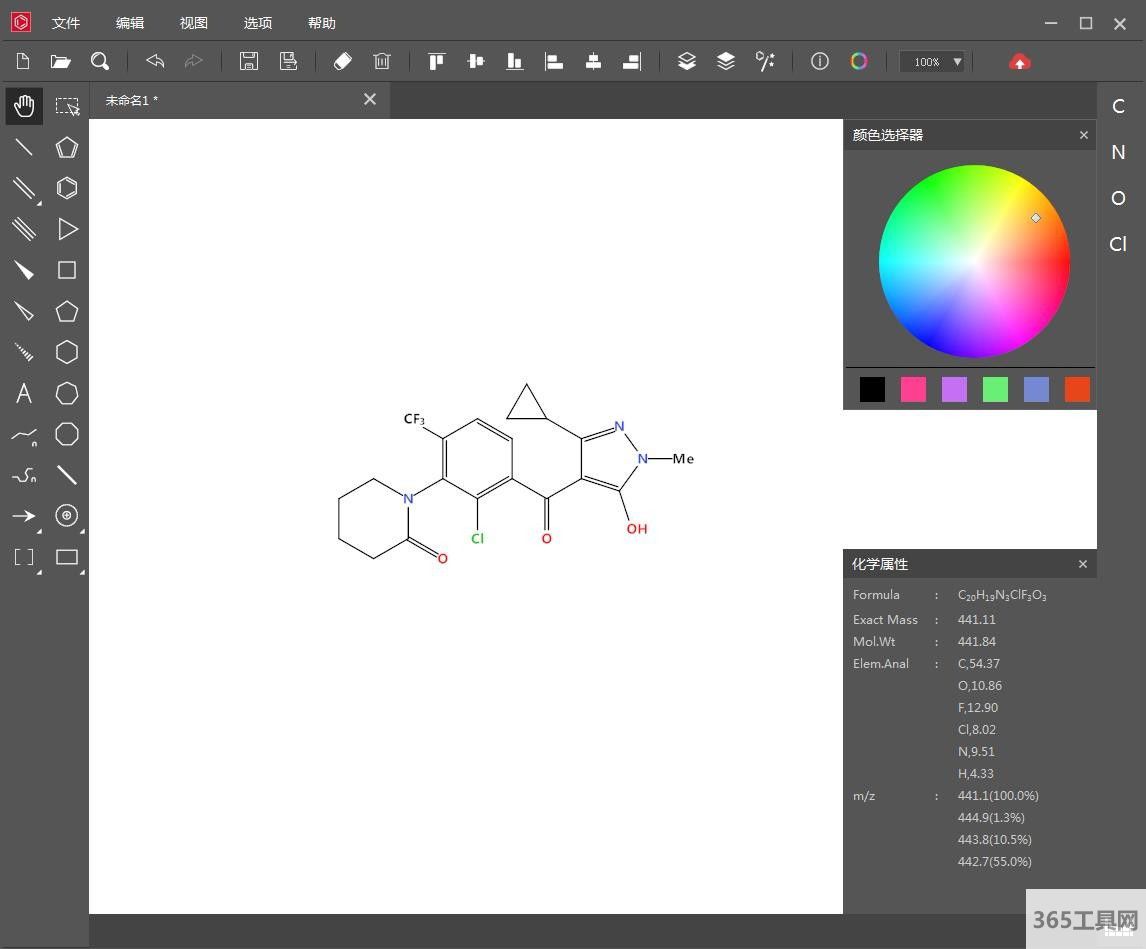Viewport: 1146px width, 949px height.
Task: Select the hand pan tool
Action: 24,106
